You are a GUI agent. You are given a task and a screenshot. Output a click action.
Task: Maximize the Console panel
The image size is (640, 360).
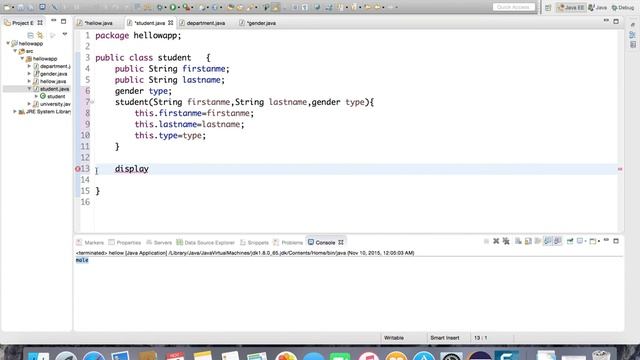[x=616, y=241]
